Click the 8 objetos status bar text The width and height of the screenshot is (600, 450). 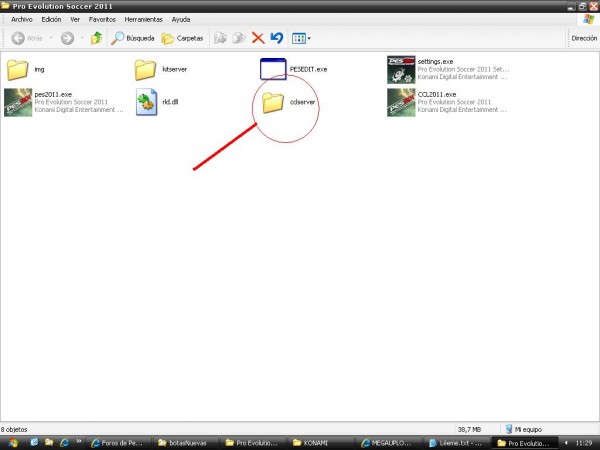(x=14, y=429)
